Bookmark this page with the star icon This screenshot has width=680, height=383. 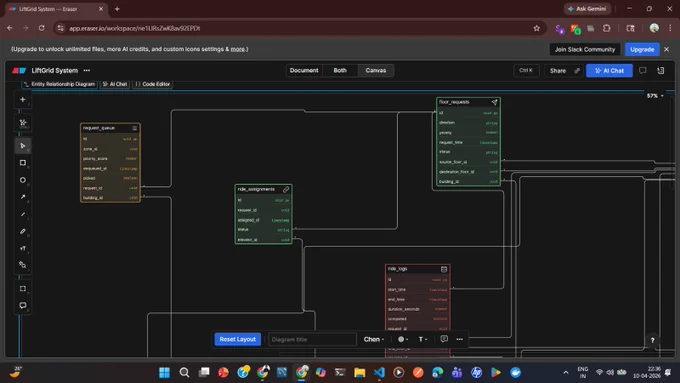pyautogui.click(x=536, y=28)
